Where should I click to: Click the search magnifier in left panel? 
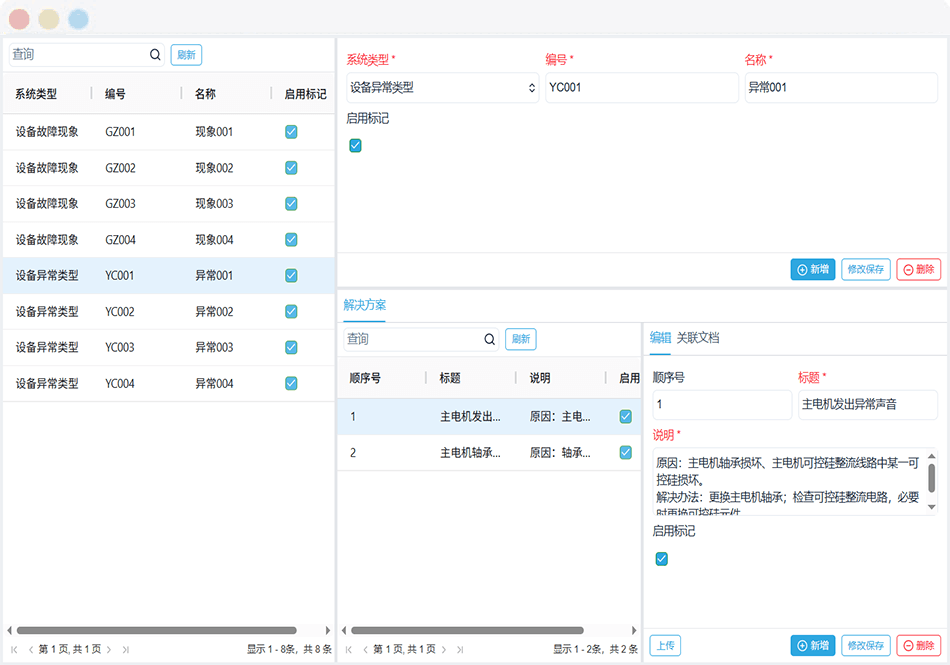pos(155,55)
